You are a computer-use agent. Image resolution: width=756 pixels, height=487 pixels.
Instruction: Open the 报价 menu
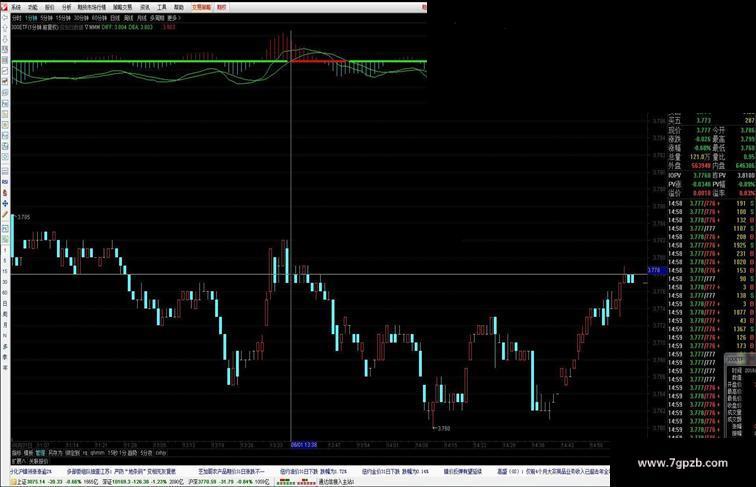pyautogui.click(x=50, y=7)
